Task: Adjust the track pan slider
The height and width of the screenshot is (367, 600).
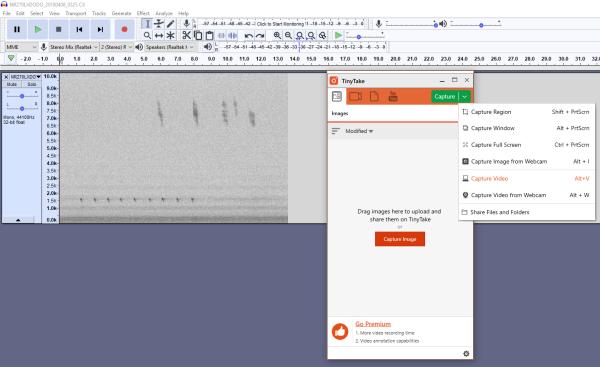Action: [22, 109]
